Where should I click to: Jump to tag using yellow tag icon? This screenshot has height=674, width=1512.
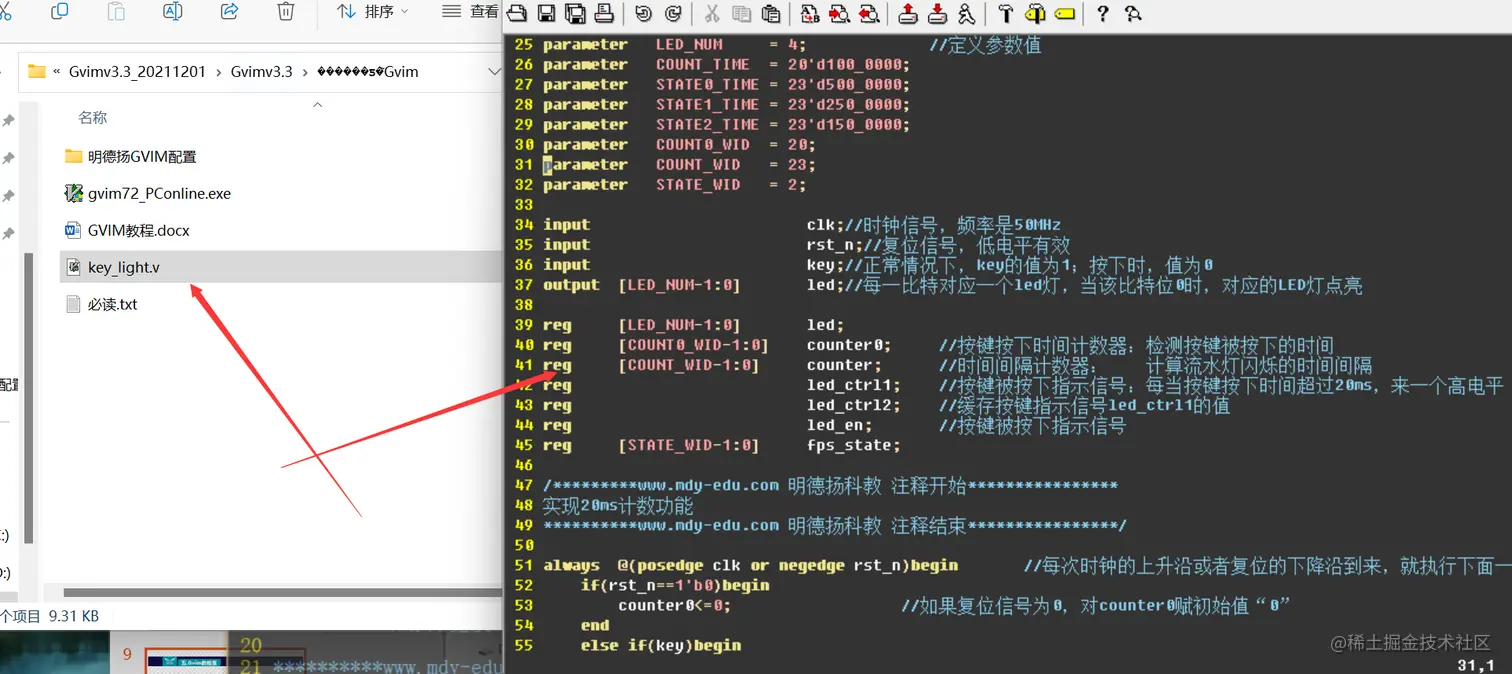click(x=1064, y=13)
